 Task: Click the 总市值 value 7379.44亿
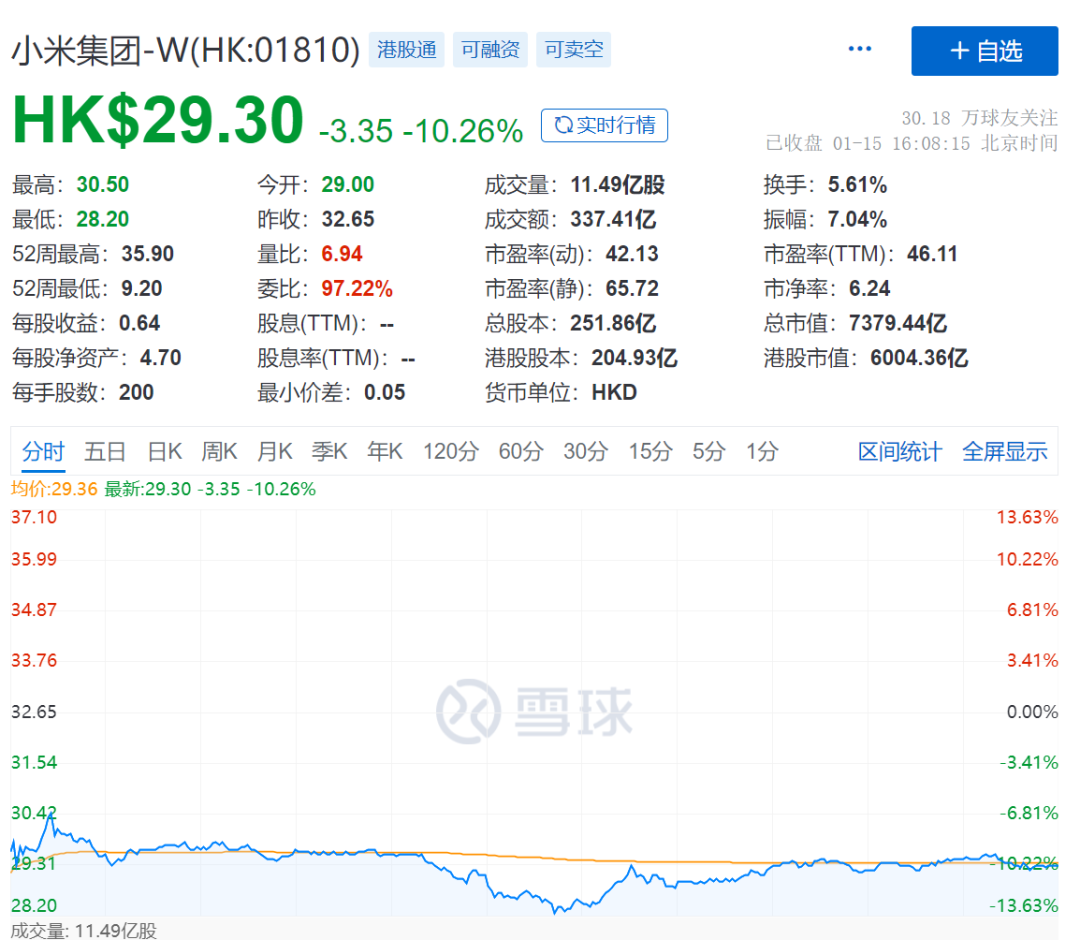[x=897, y=323]
